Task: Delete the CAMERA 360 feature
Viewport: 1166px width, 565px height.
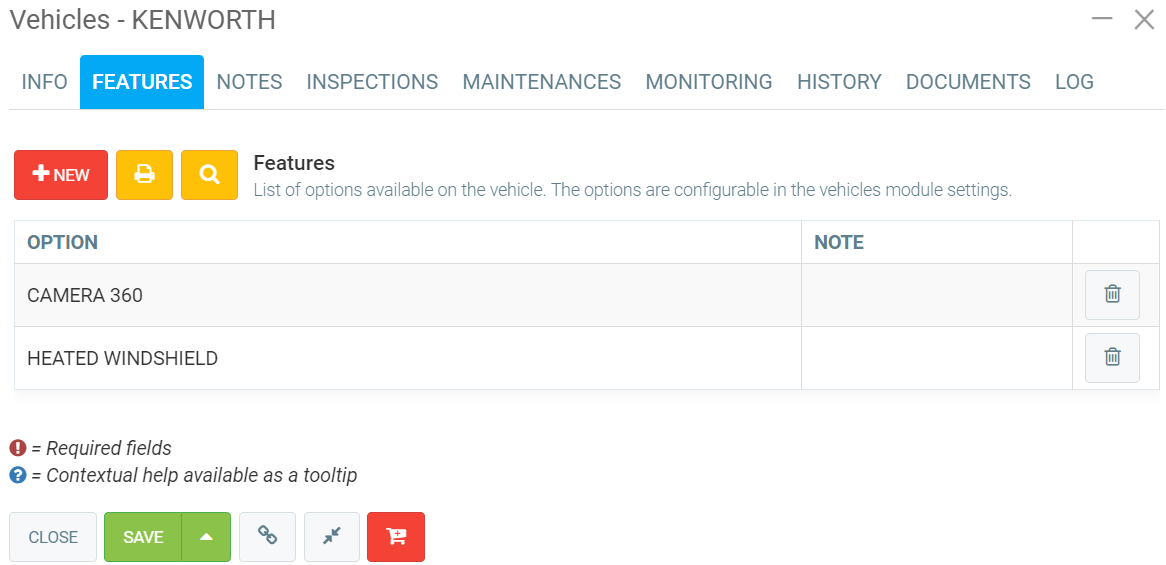Action: click(x=1111, y=295)
